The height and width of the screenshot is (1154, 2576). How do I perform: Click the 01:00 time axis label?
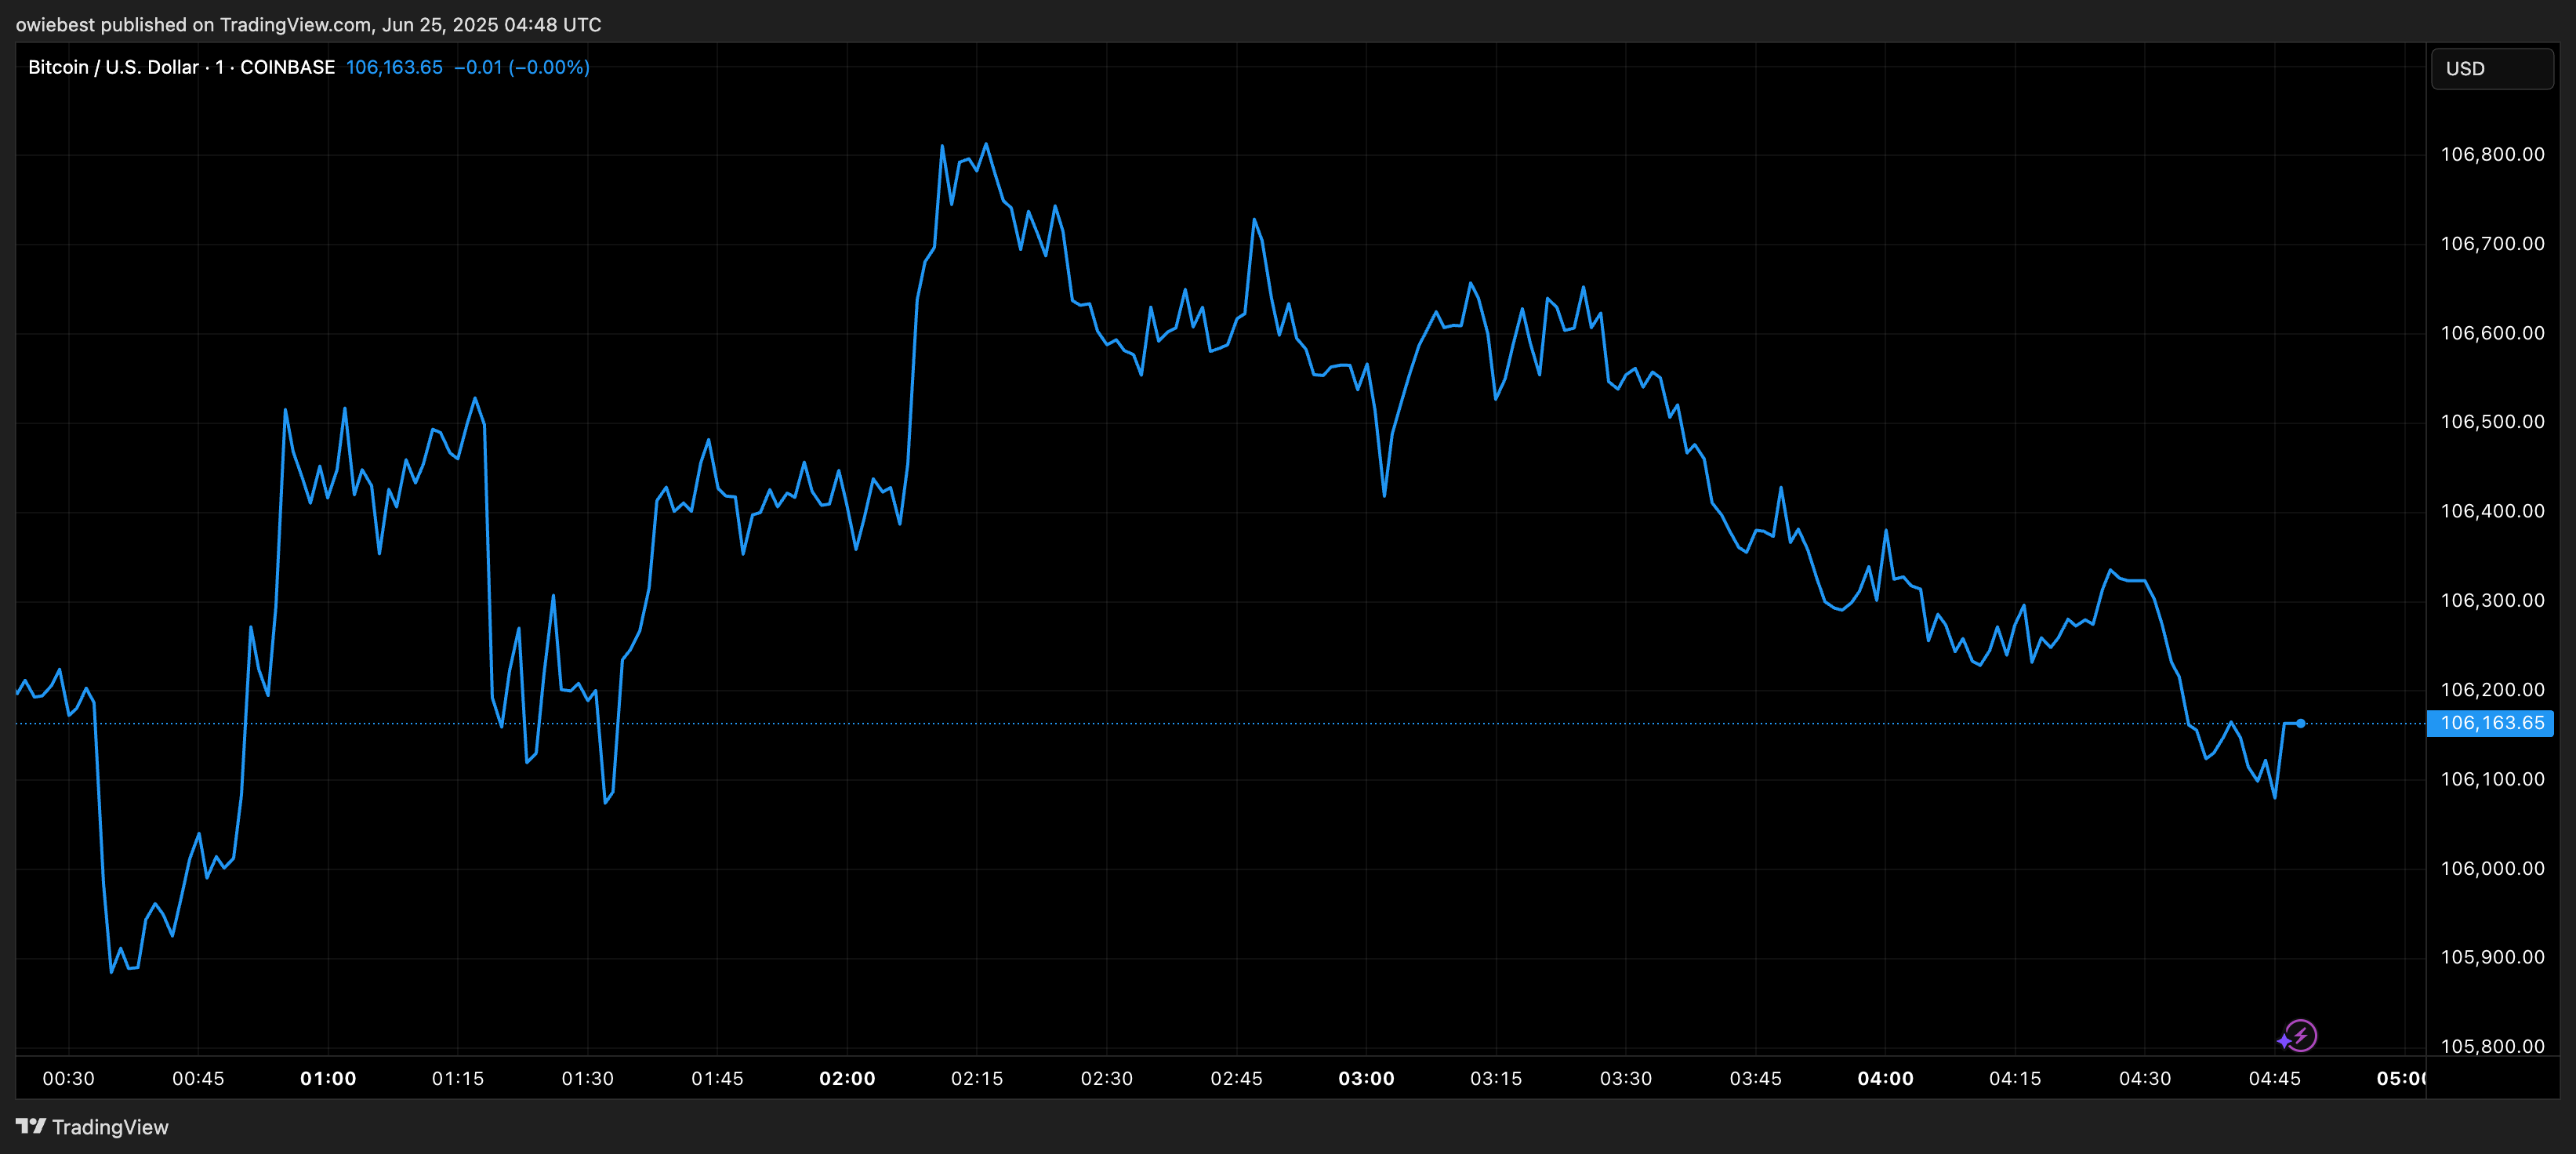328,1078
